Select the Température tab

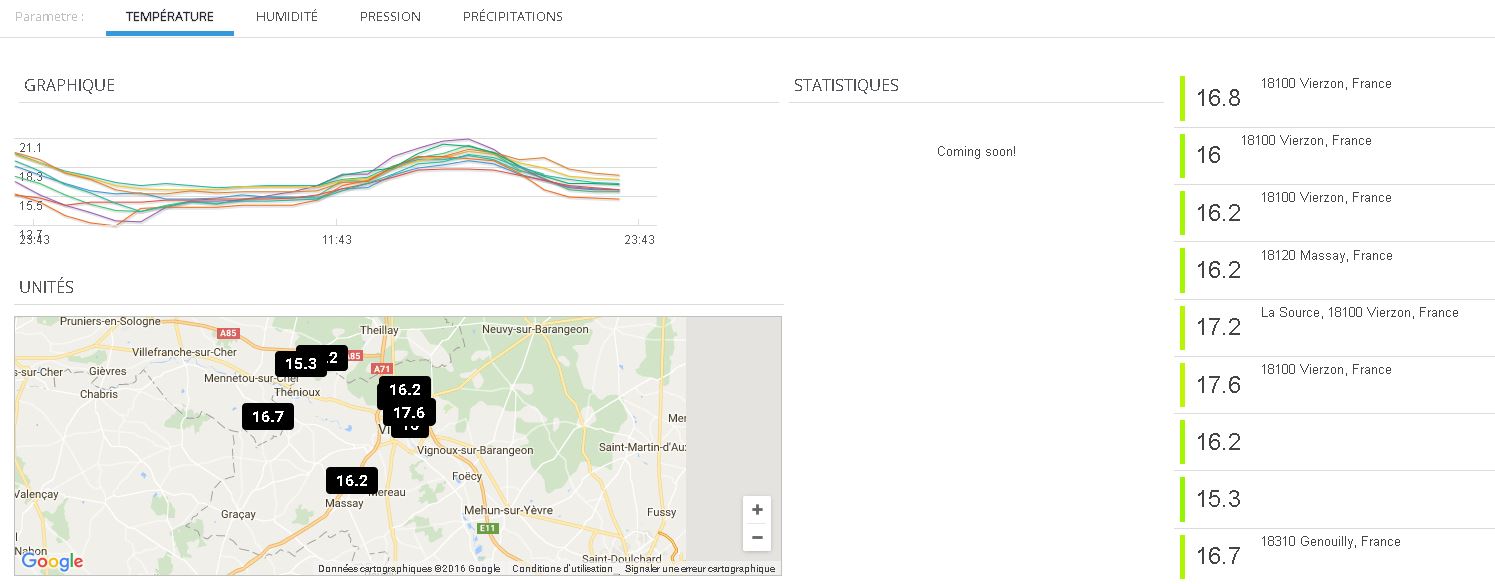tap(170, 17)
